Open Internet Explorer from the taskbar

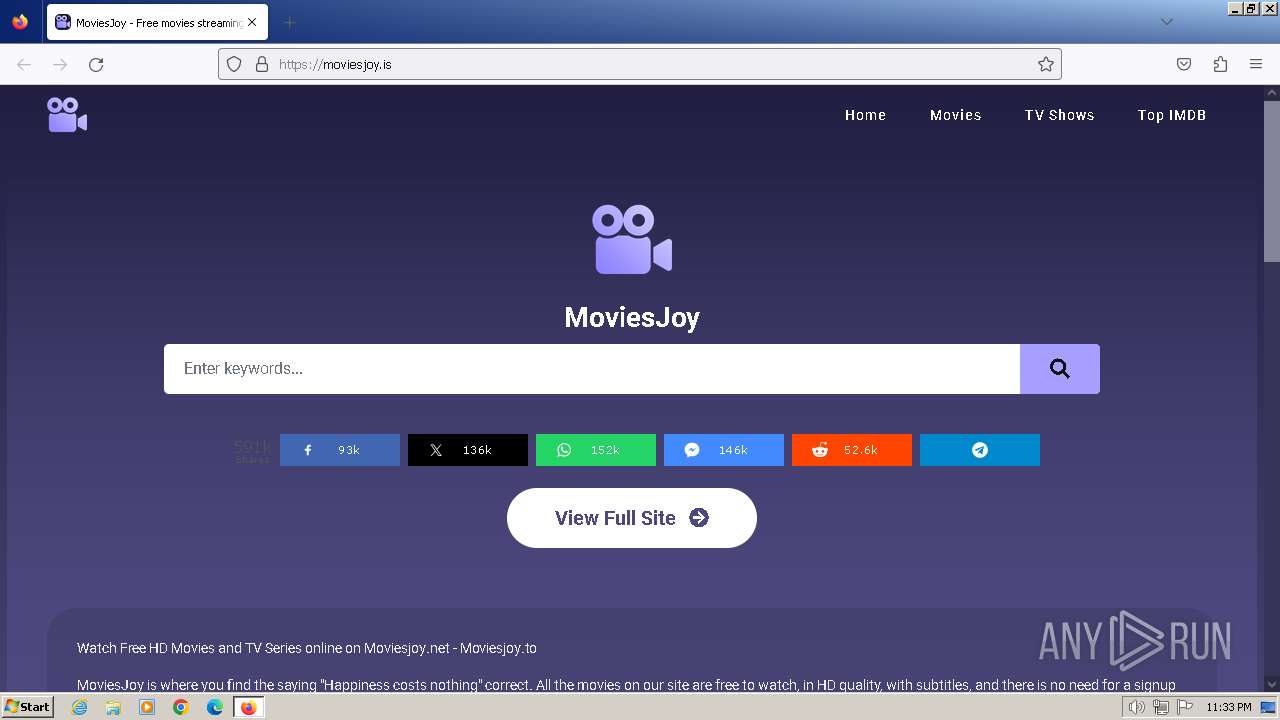click(79, 707)
